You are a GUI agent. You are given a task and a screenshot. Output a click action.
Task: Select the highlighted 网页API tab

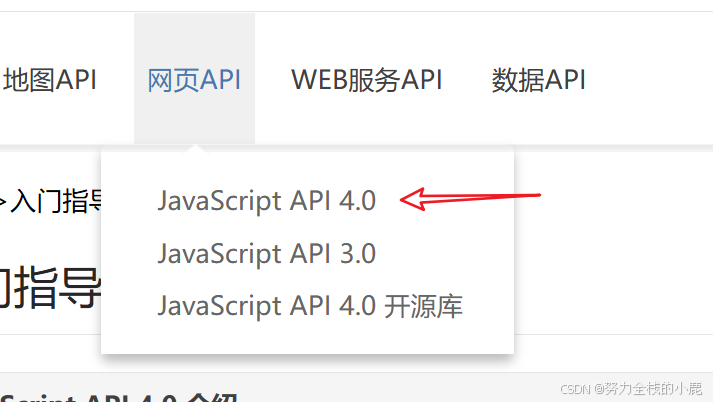coord(194,80)
